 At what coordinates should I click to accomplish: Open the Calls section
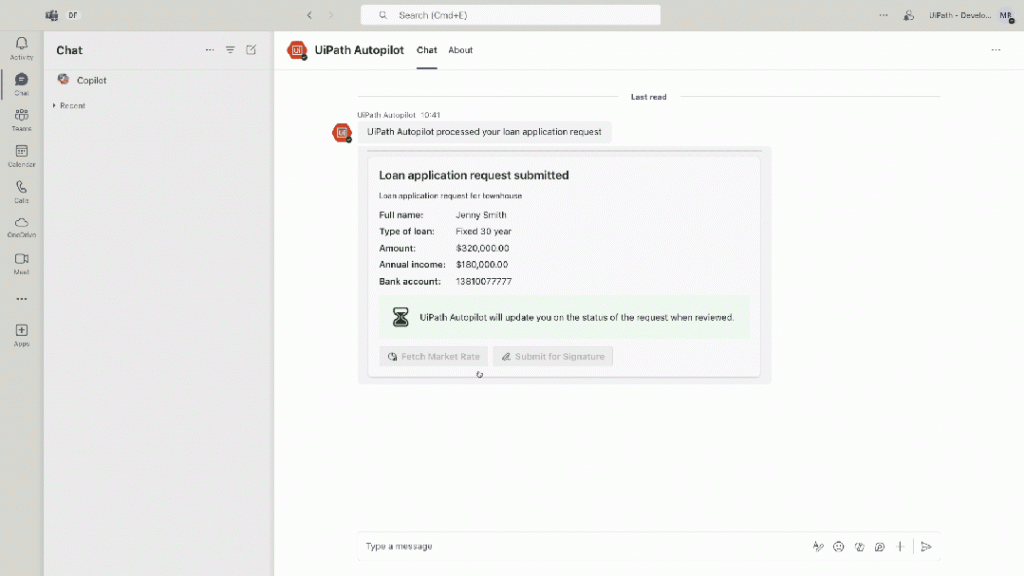point(21,191)
